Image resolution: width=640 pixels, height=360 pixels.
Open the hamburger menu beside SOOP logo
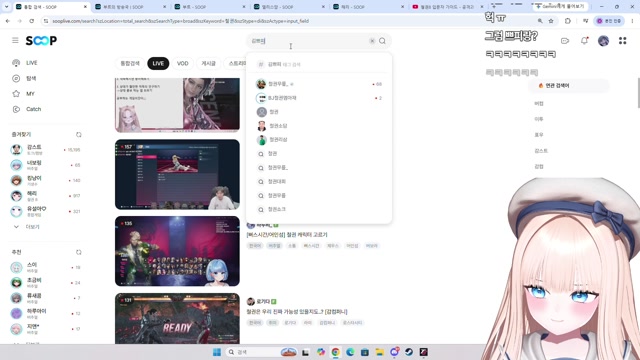[x=15, y=40]
